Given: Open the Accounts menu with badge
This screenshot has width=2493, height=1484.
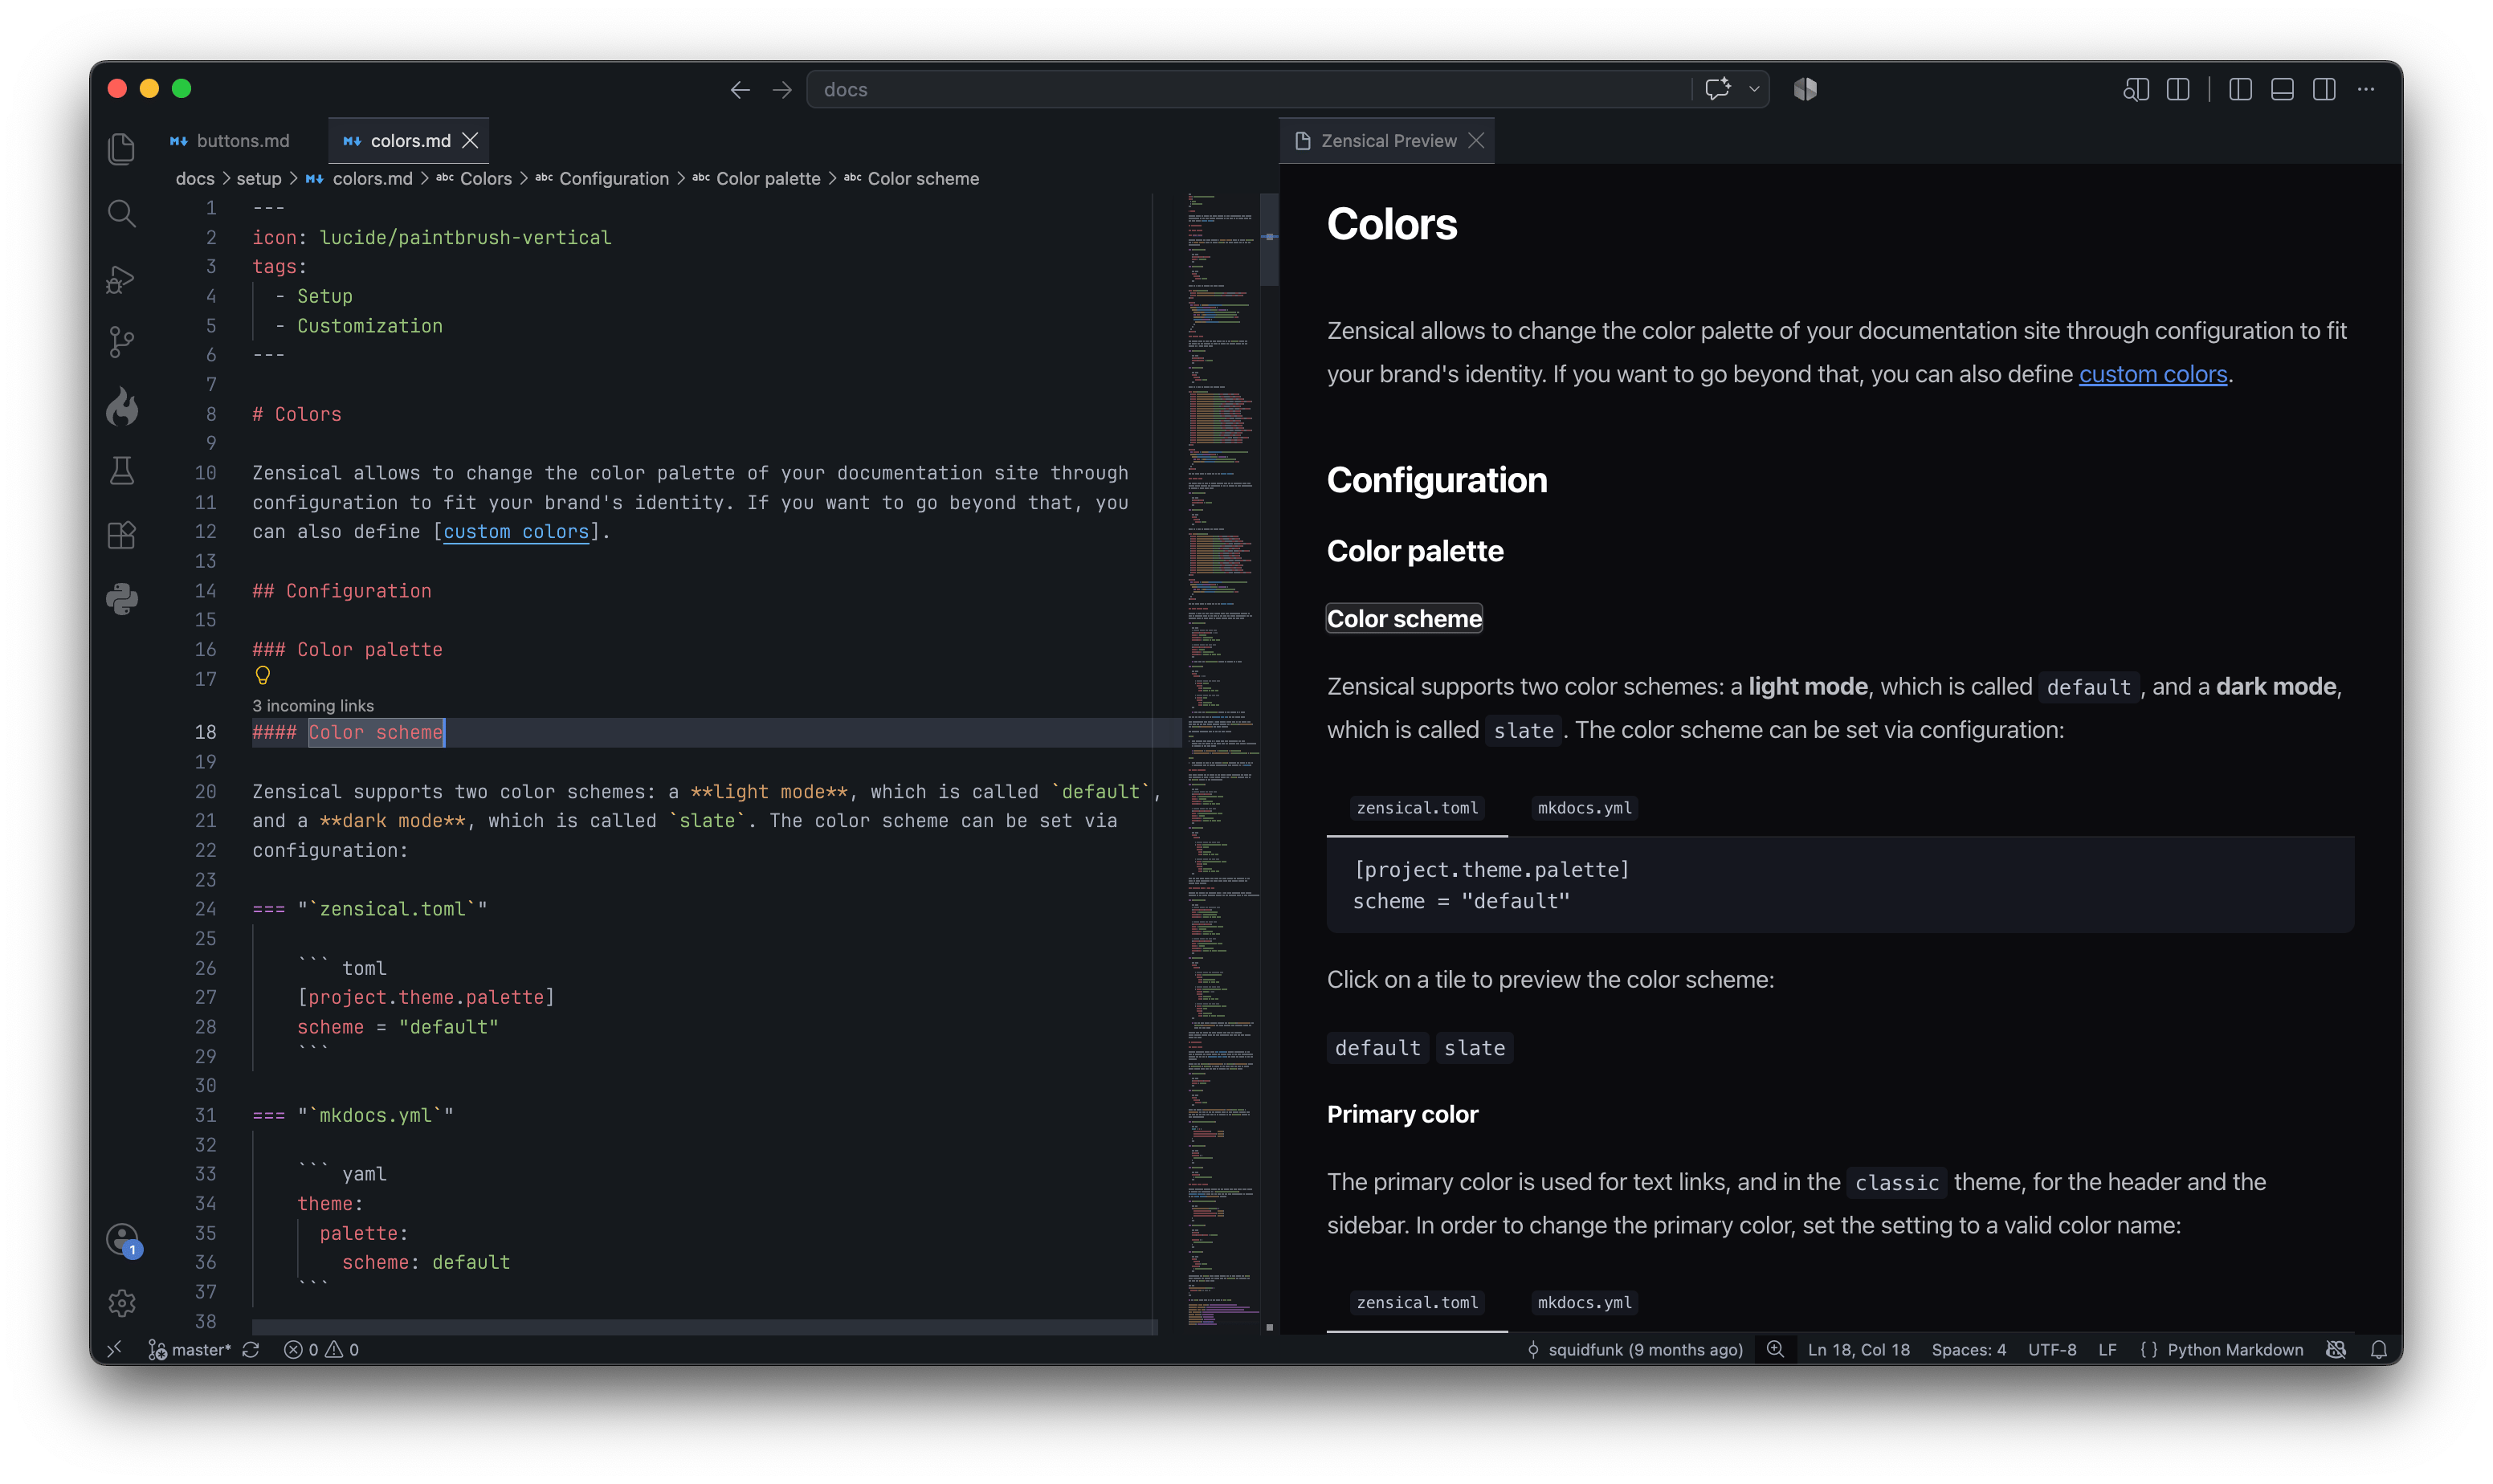Looking at the screenshot, I should [122, 1240].
